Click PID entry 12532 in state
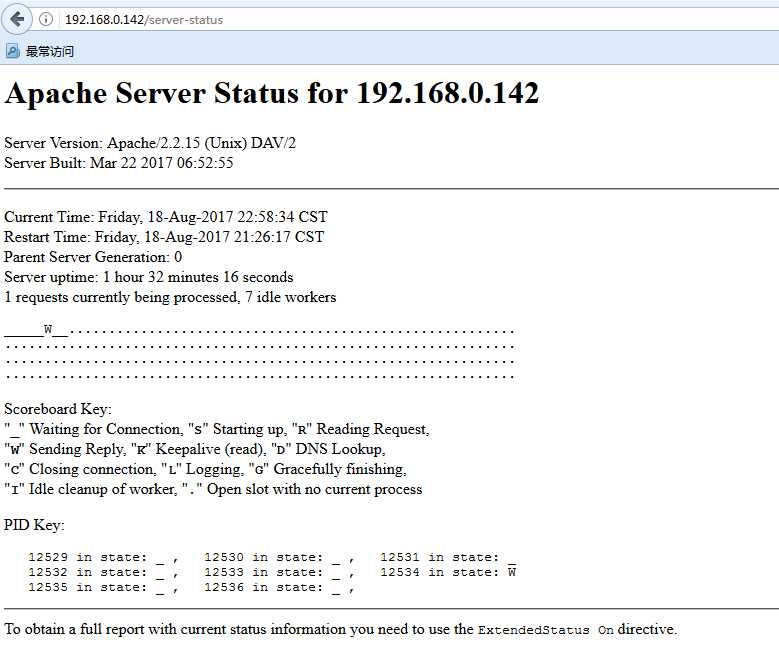This screenshot has width=779, height=654. (103, 572)
